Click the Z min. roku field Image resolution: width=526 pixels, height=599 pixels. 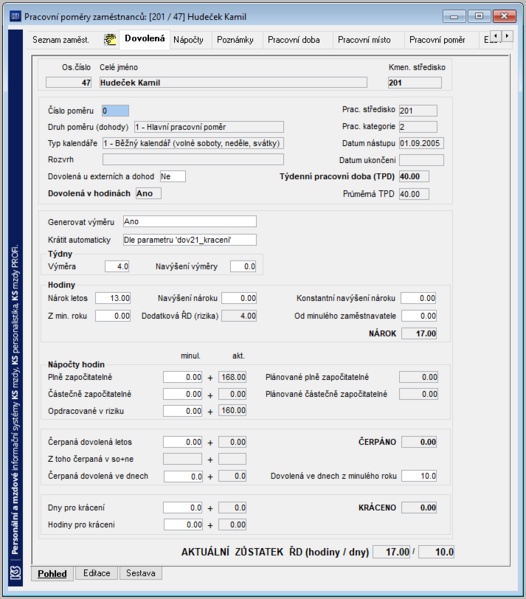click(113, 316)
